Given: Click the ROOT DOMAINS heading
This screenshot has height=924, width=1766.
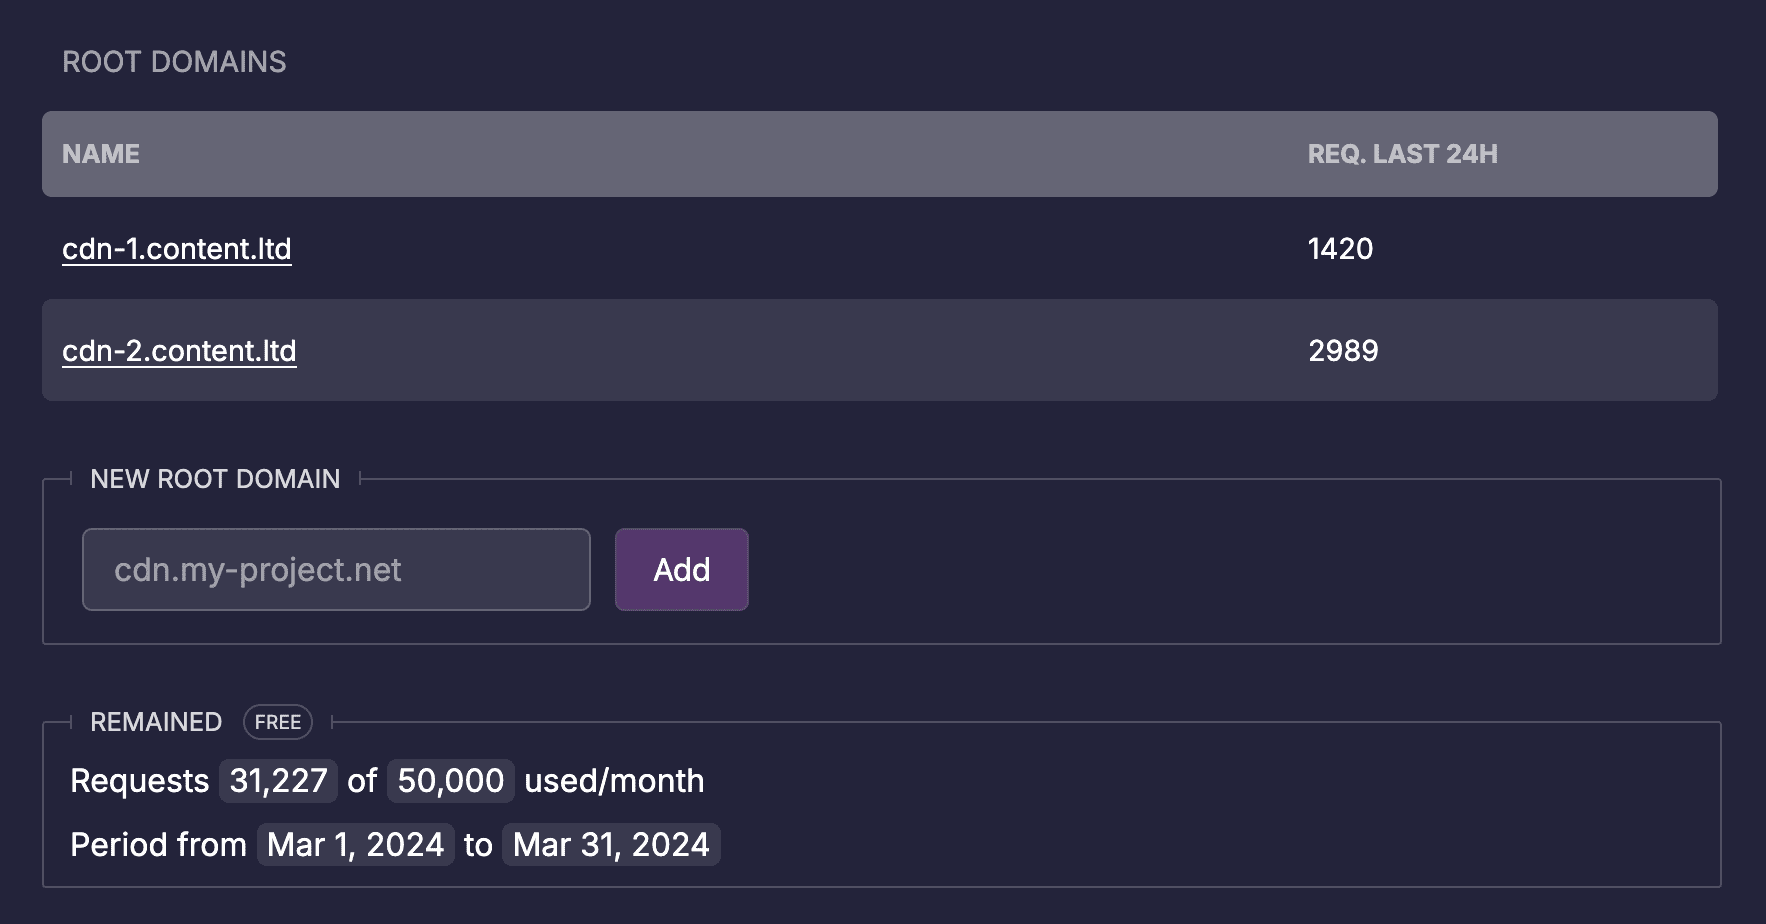Looking at the screenshot, I should [x=174, y=62].
